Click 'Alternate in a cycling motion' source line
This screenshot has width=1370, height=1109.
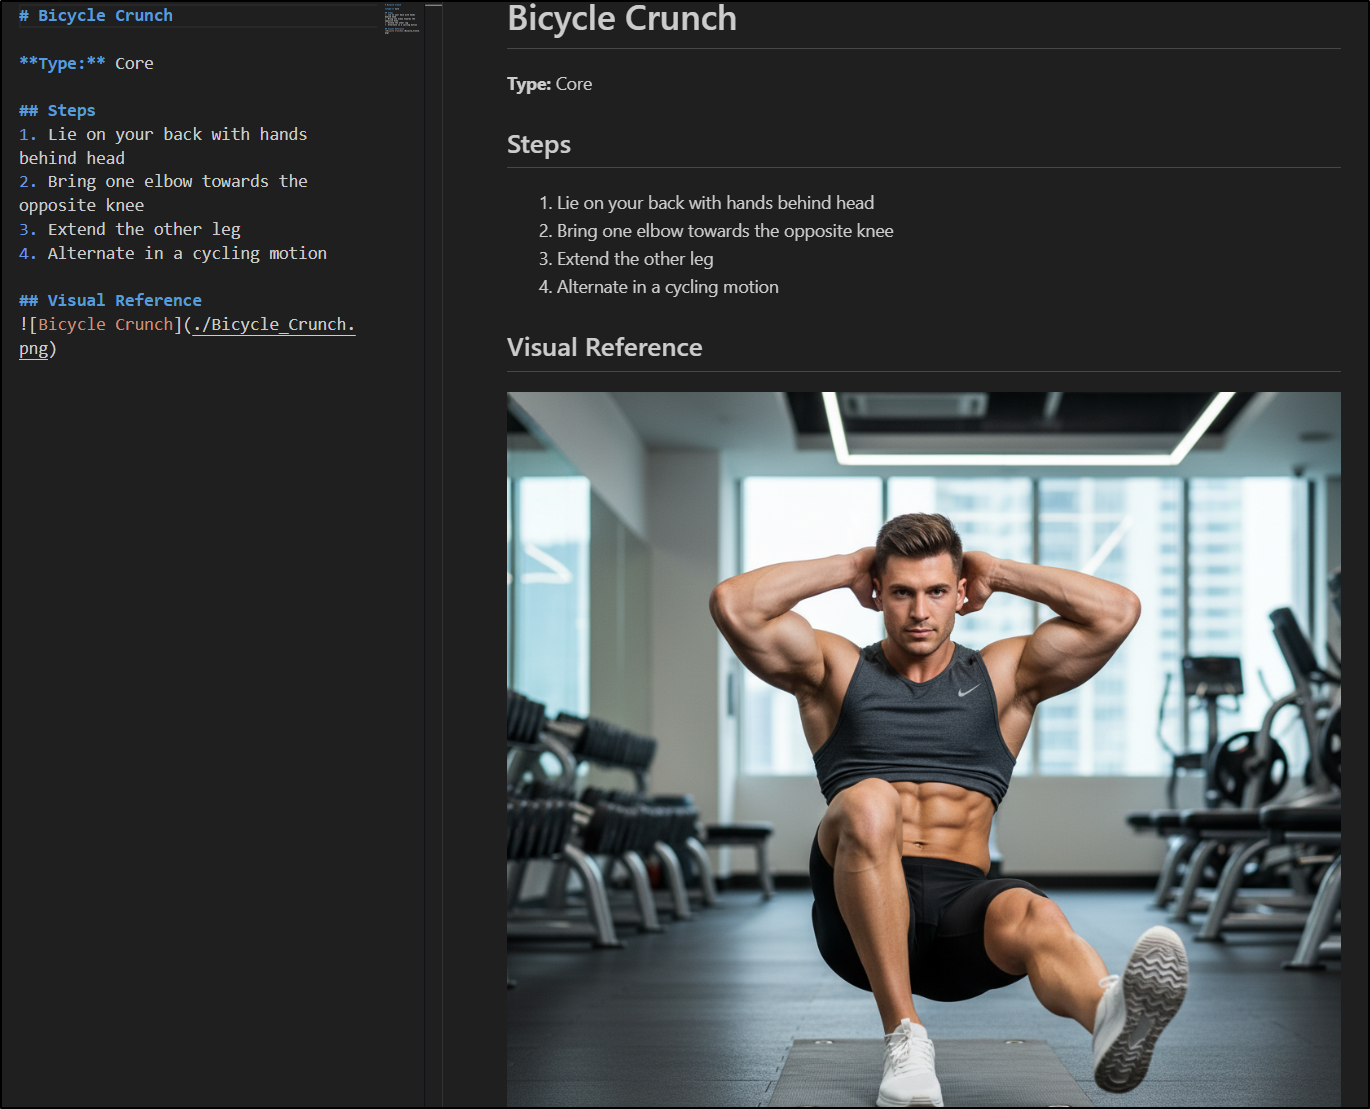tap(187, 254)
